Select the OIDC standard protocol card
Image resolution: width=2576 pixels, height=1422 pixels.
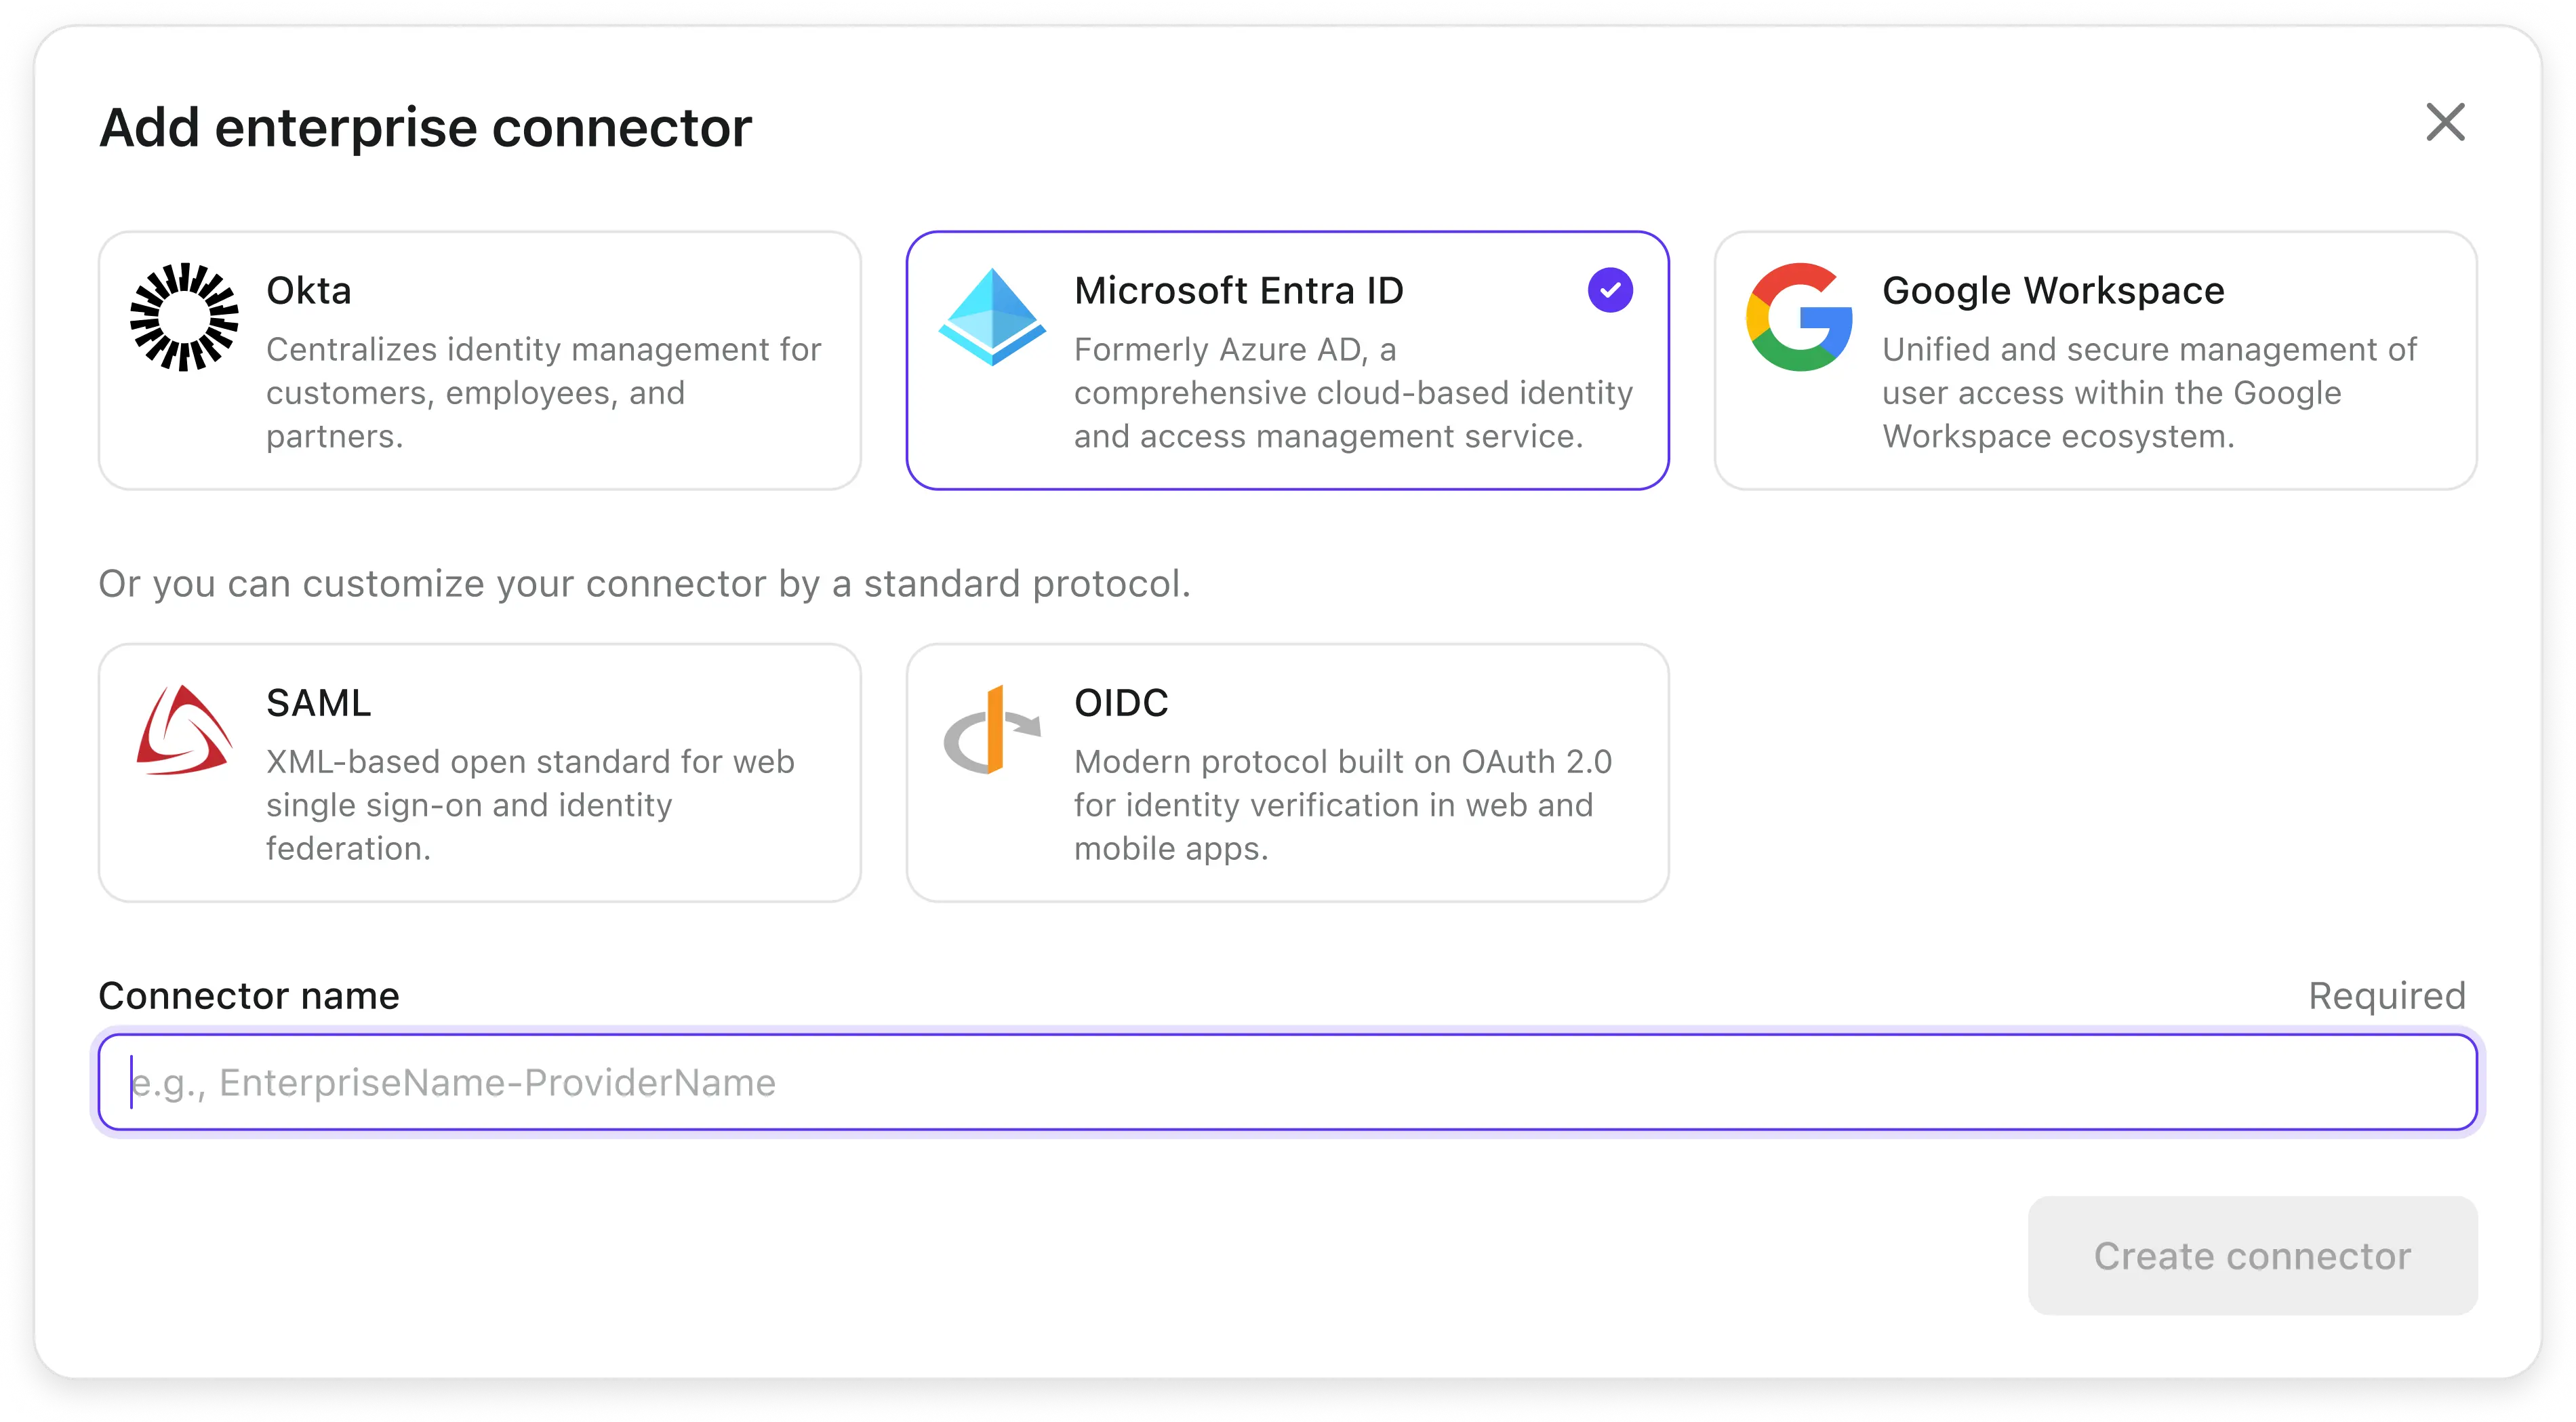[1288, 772]
